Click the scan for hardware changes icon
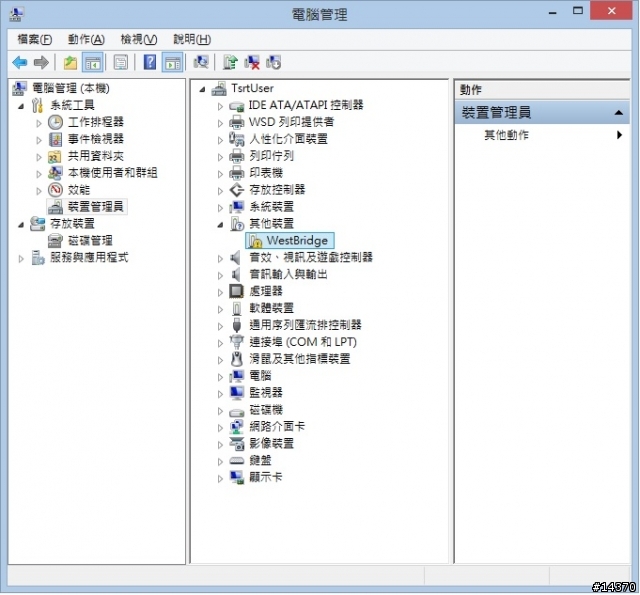 [201, 62]
